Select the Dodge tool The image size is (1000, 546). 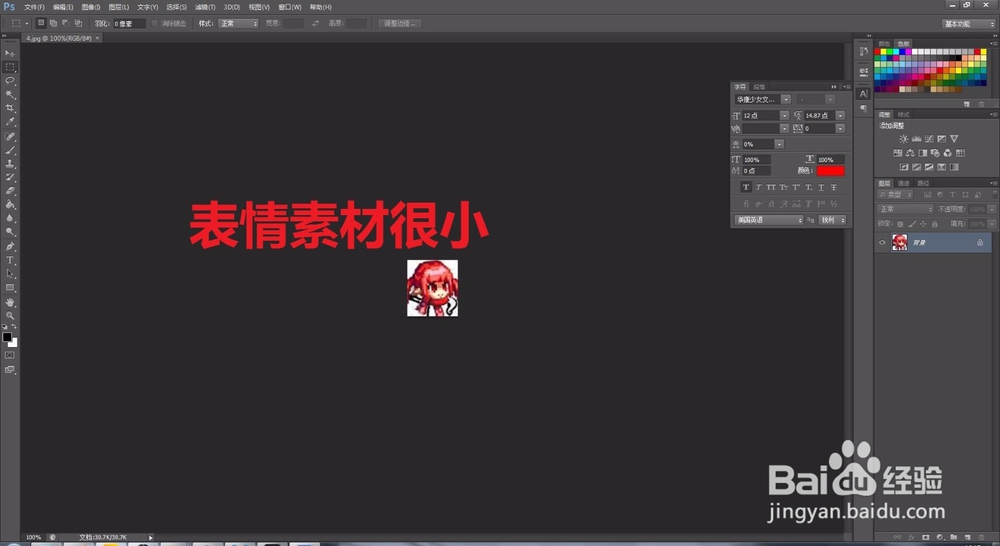(10, 232)
